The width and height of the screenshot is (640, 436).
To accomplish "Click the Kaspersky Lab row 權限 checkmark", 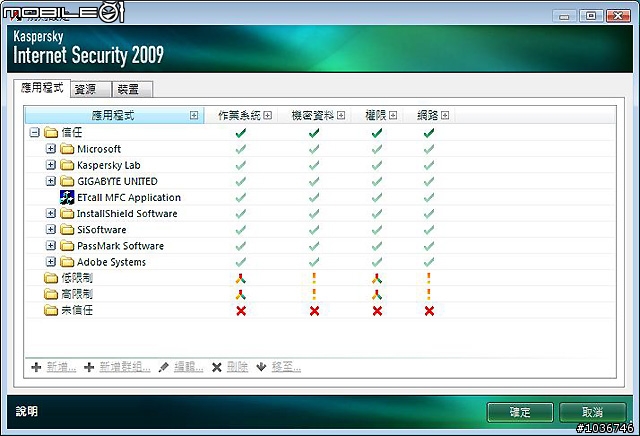I will click(377, 165).
